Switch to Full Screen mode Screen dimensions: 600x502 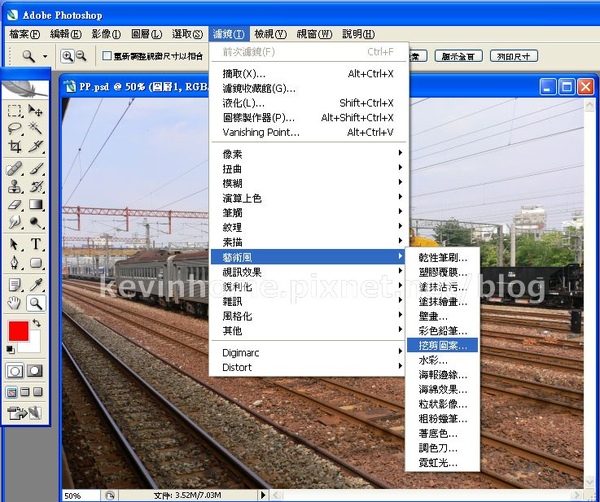38,392
